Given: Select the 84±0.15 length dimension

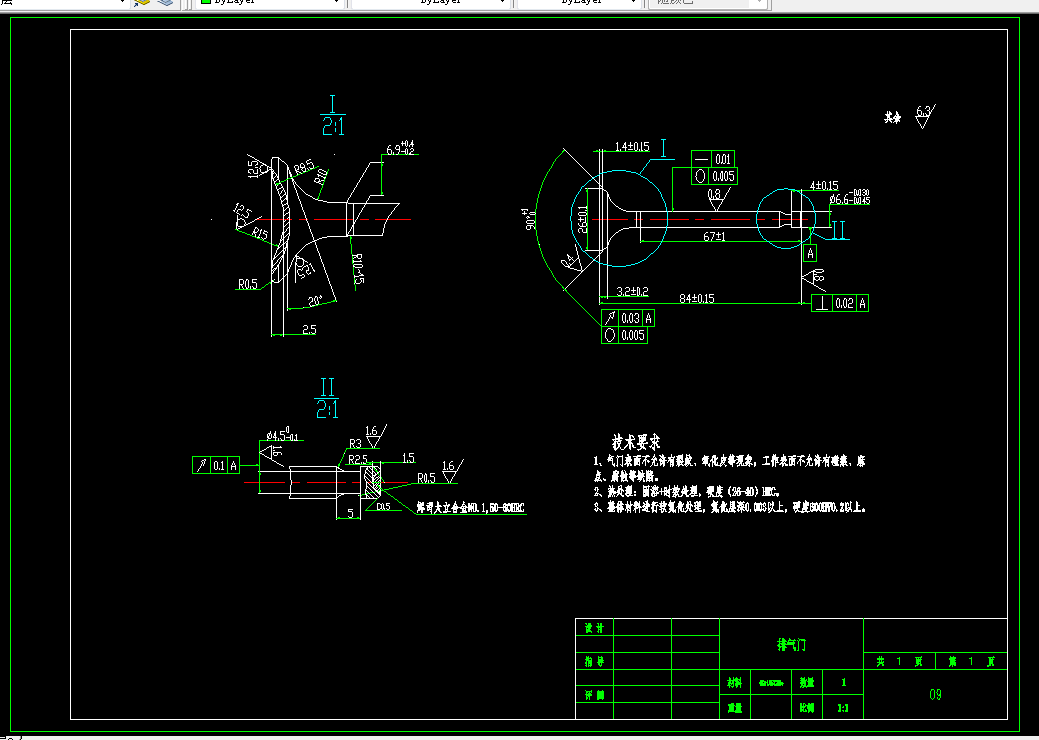Looking at the screenshot, I should pyautogui.click(x=696, y=298).
